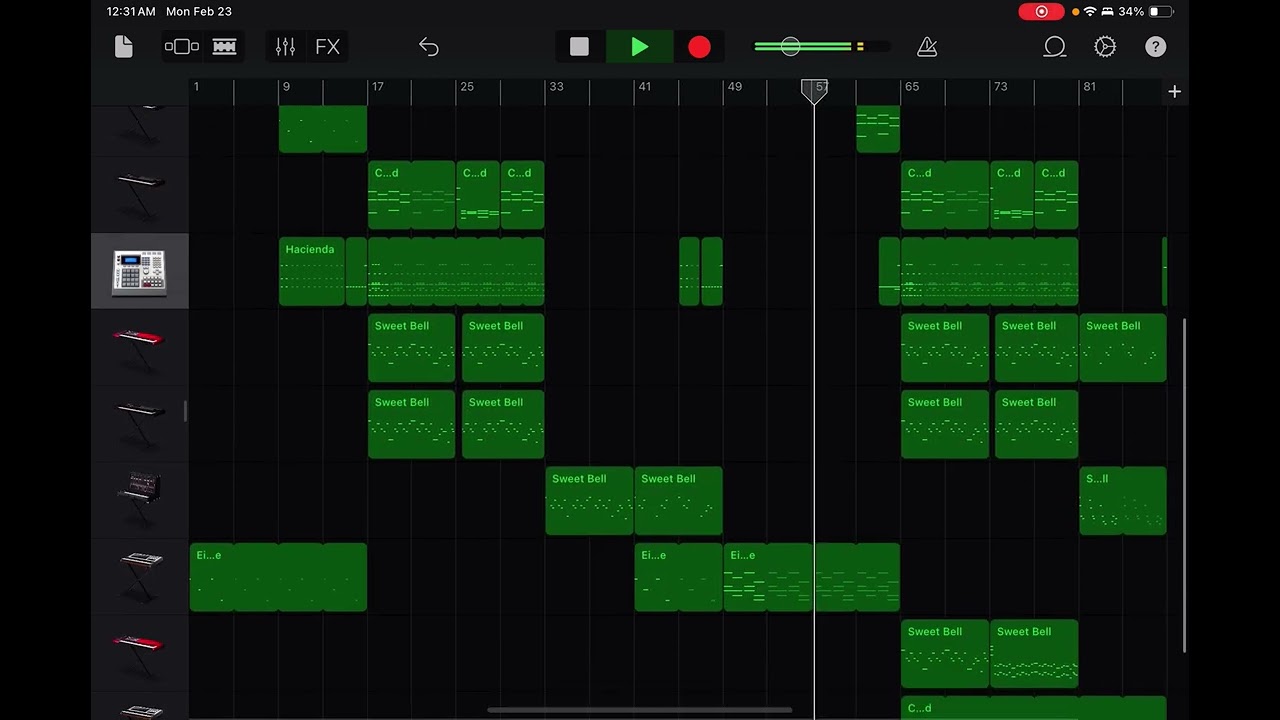Jump to bar 81 on the ruler

[x=1089, y=87]
